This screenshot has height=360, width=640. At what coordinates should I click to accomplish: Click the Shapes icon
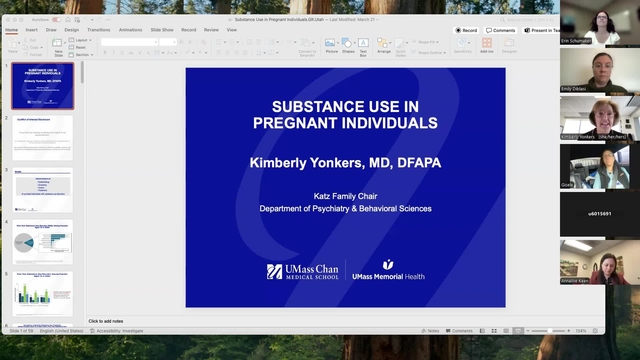[x=347, y=42]
